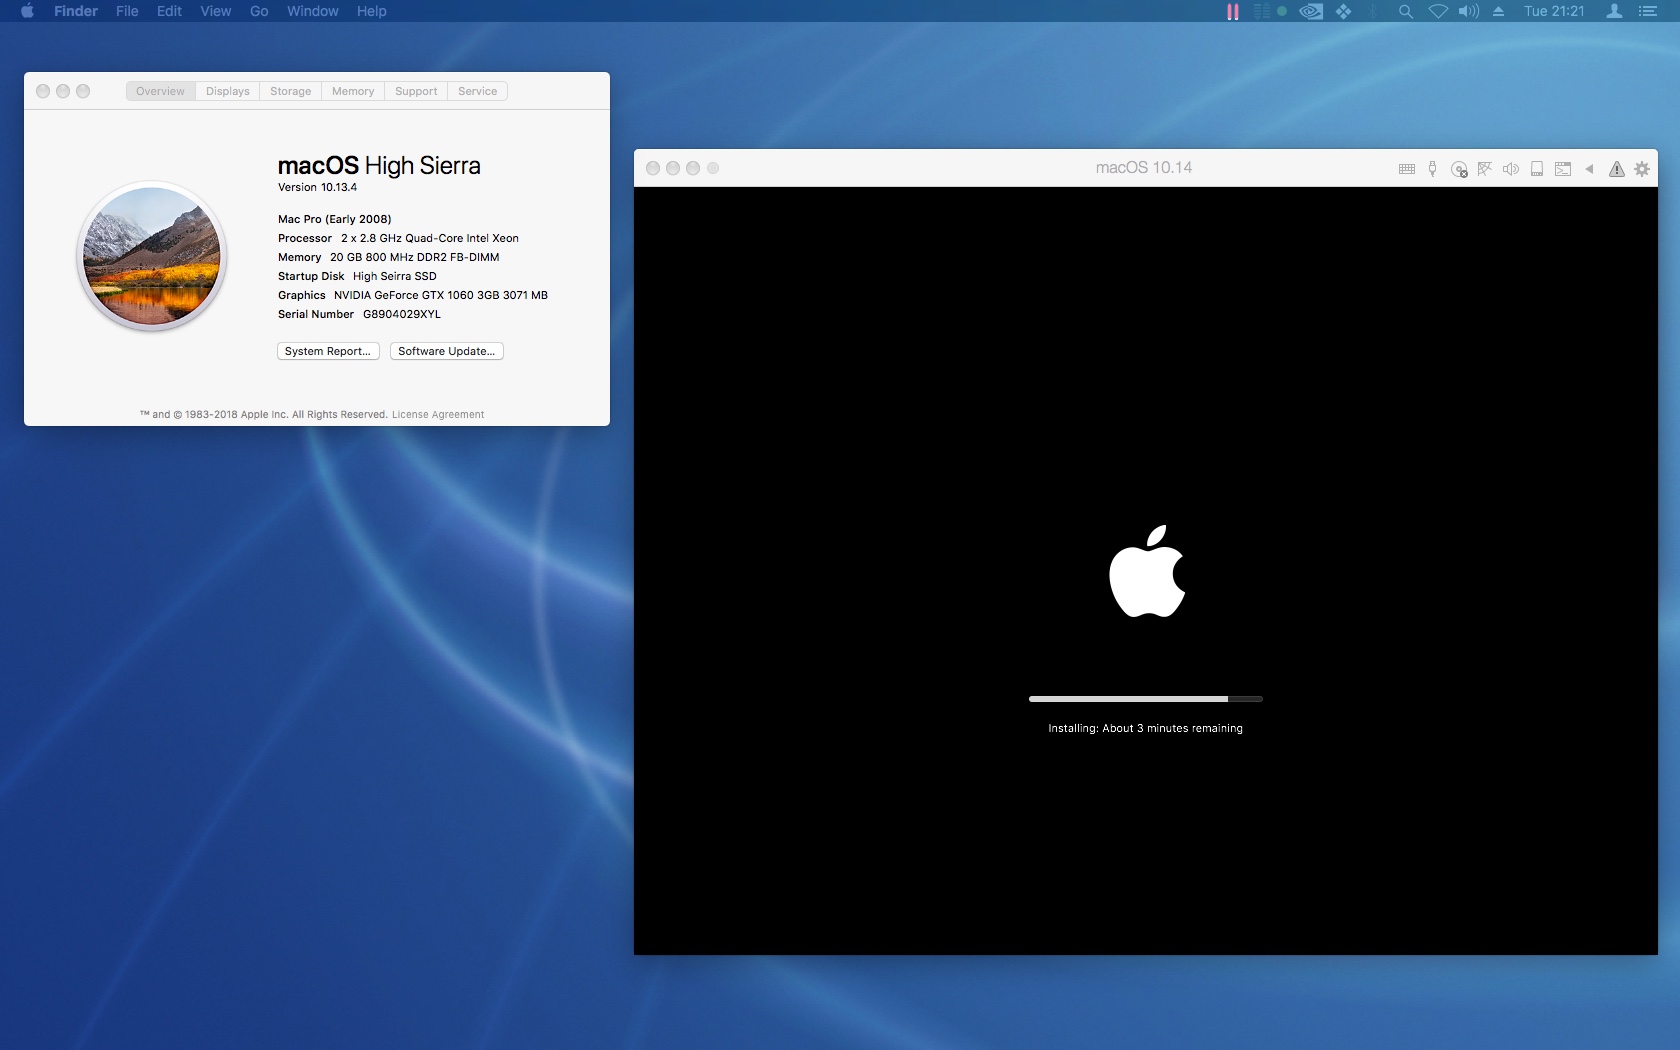Open Notification Center list icon

[x=1648, y=11]
